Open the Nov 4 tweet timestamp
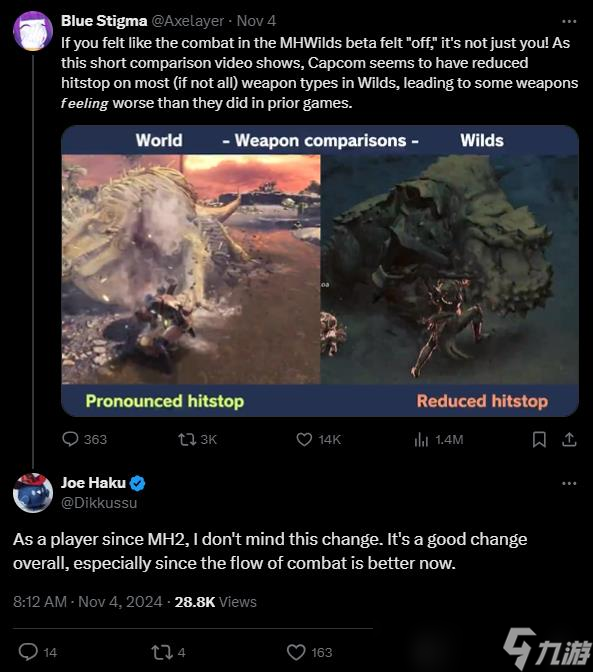593x672 pixels. point(256,21)
